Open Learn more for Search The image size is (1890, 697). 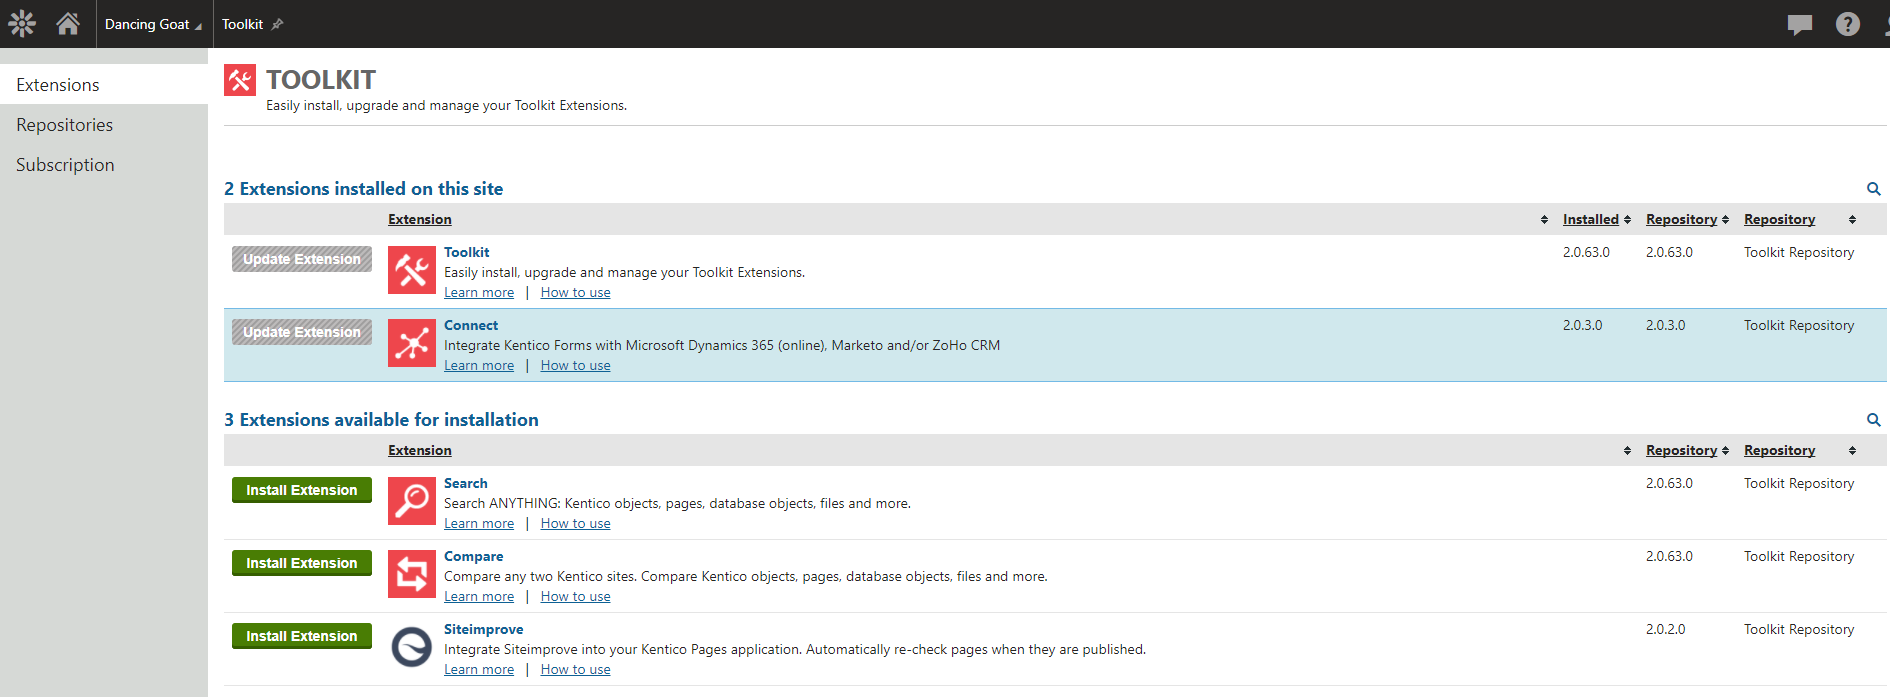point(479,524)
